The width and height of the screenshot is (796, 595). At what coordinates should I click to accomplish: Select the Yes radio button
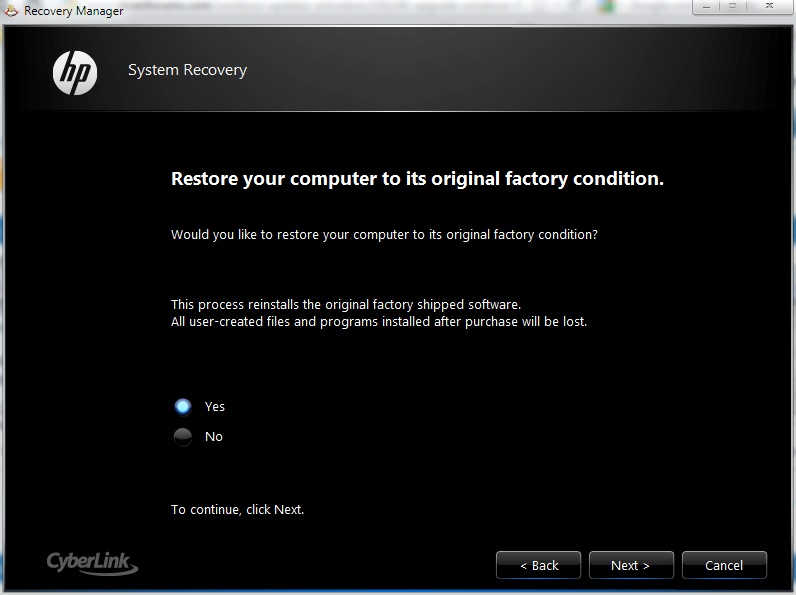coord(183,407)
